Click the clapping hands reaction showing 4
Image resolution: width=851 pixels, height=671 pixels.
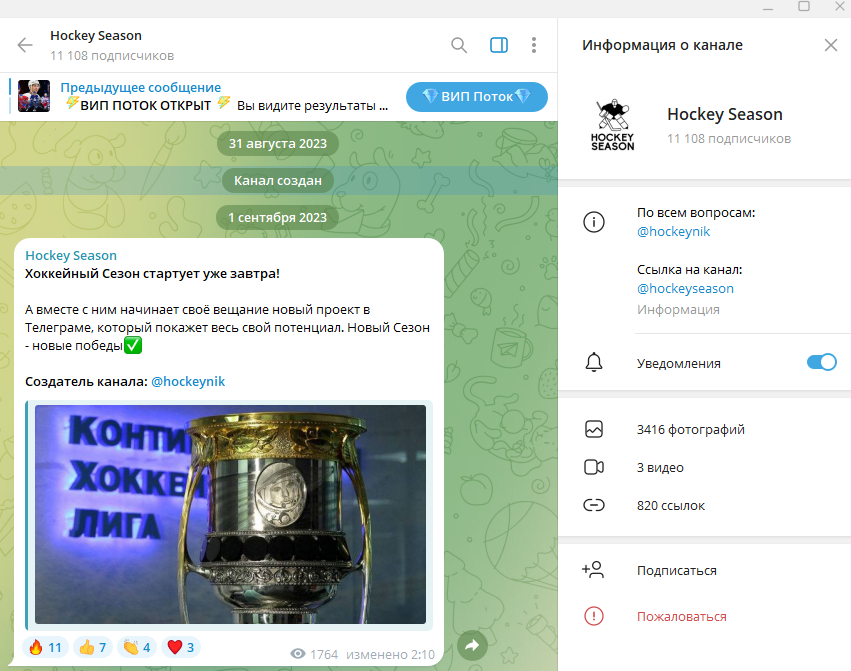click(x=136, y=647)
